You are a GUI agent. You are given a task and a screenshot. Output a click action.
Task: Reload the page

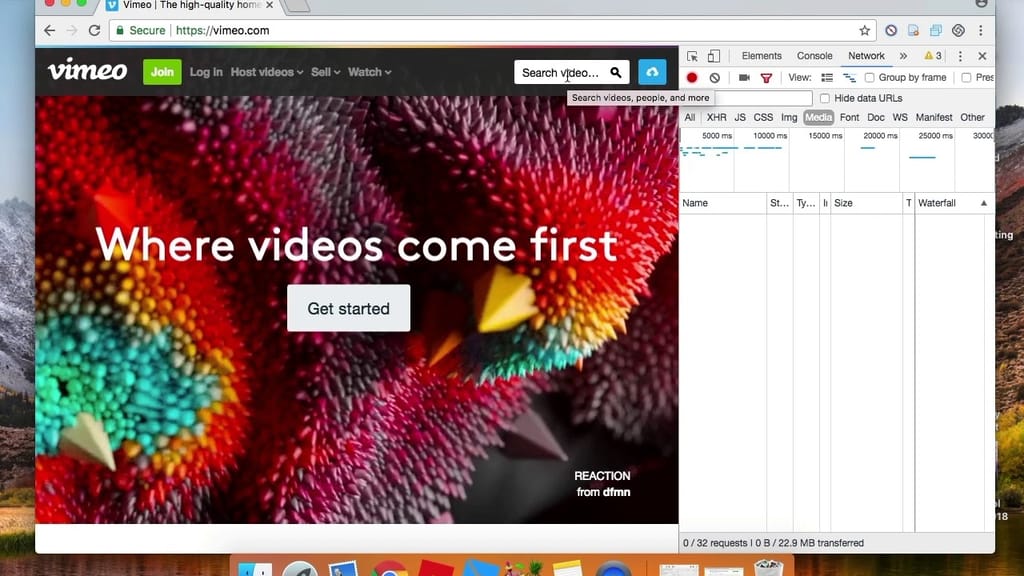tap(94, 31)
